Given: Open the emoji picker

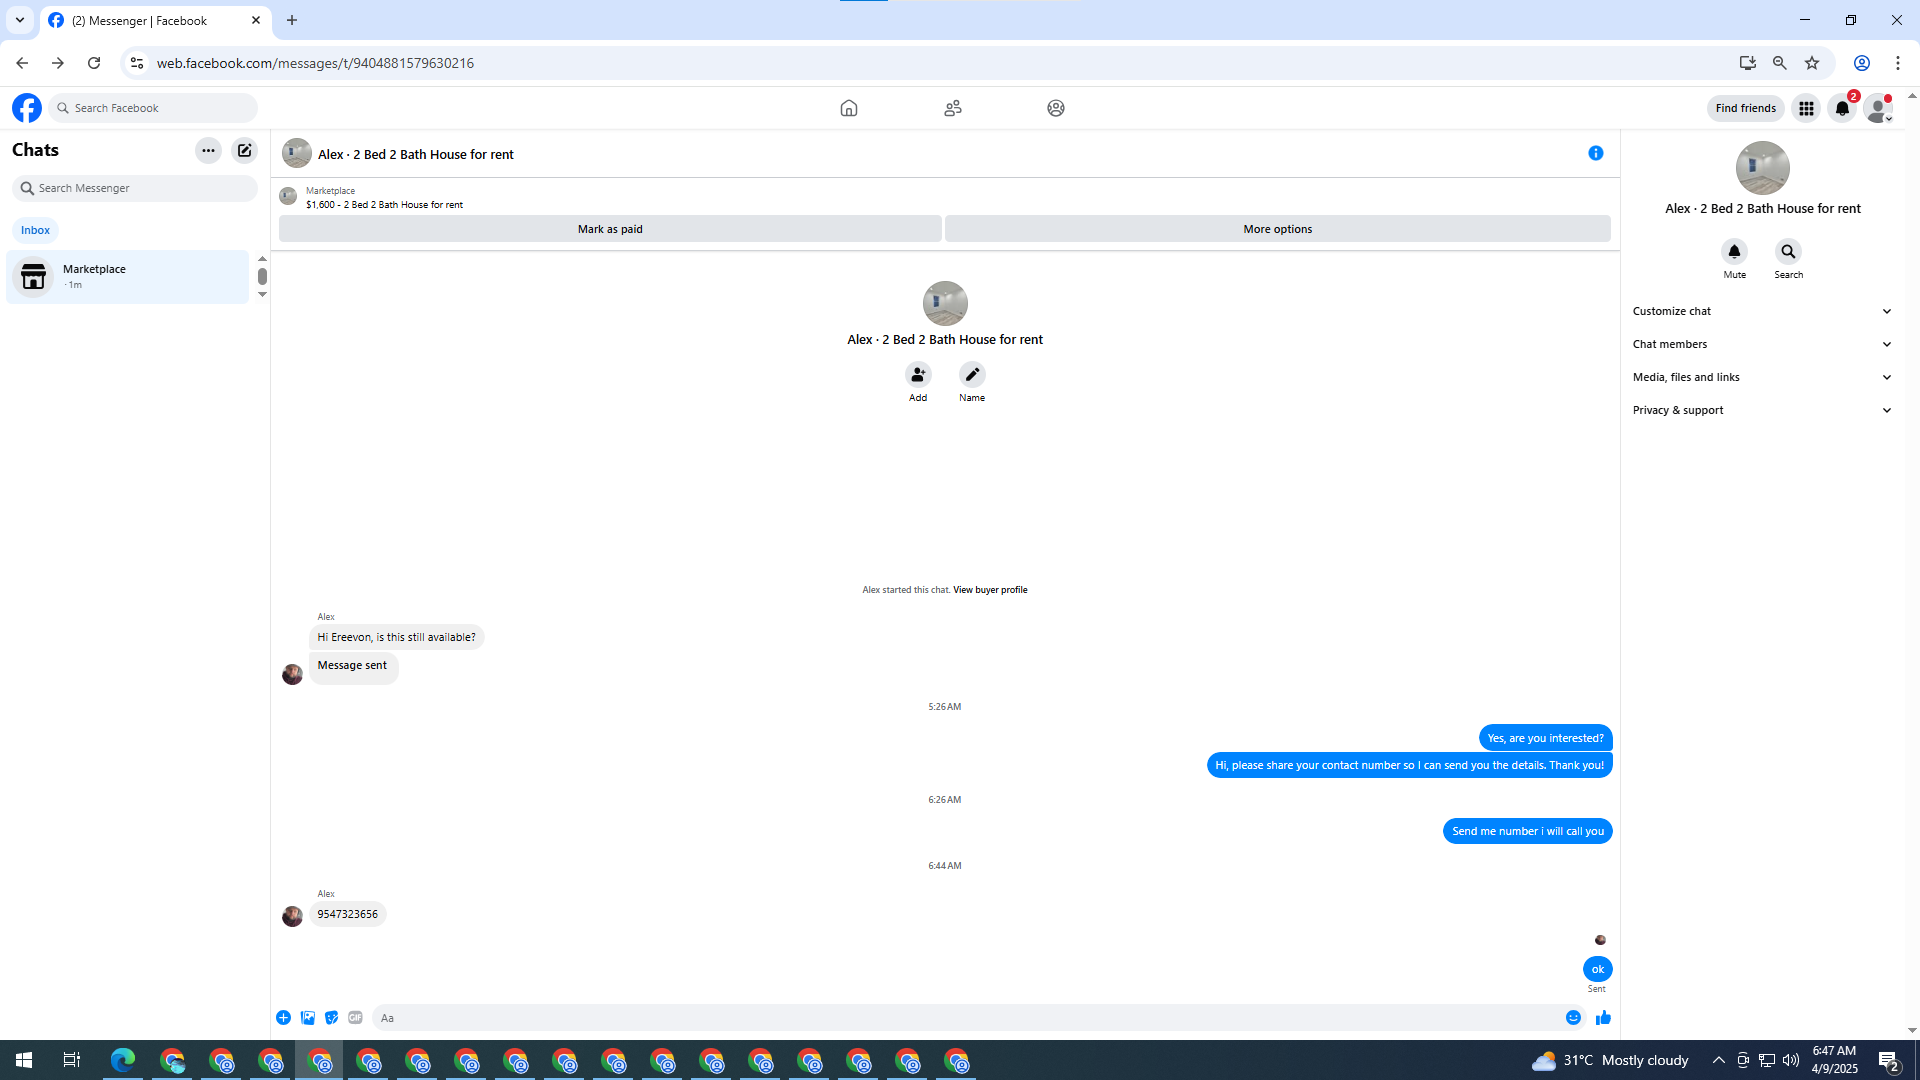Looking at the screenshot, I should pyautogui.click(x=1574, y=1018).
